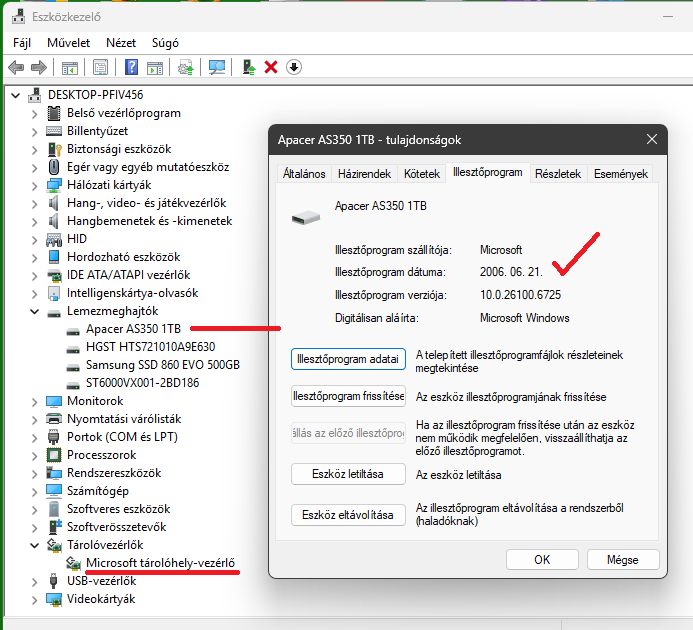Cancel the dialog with Mégse

(623, 560)
